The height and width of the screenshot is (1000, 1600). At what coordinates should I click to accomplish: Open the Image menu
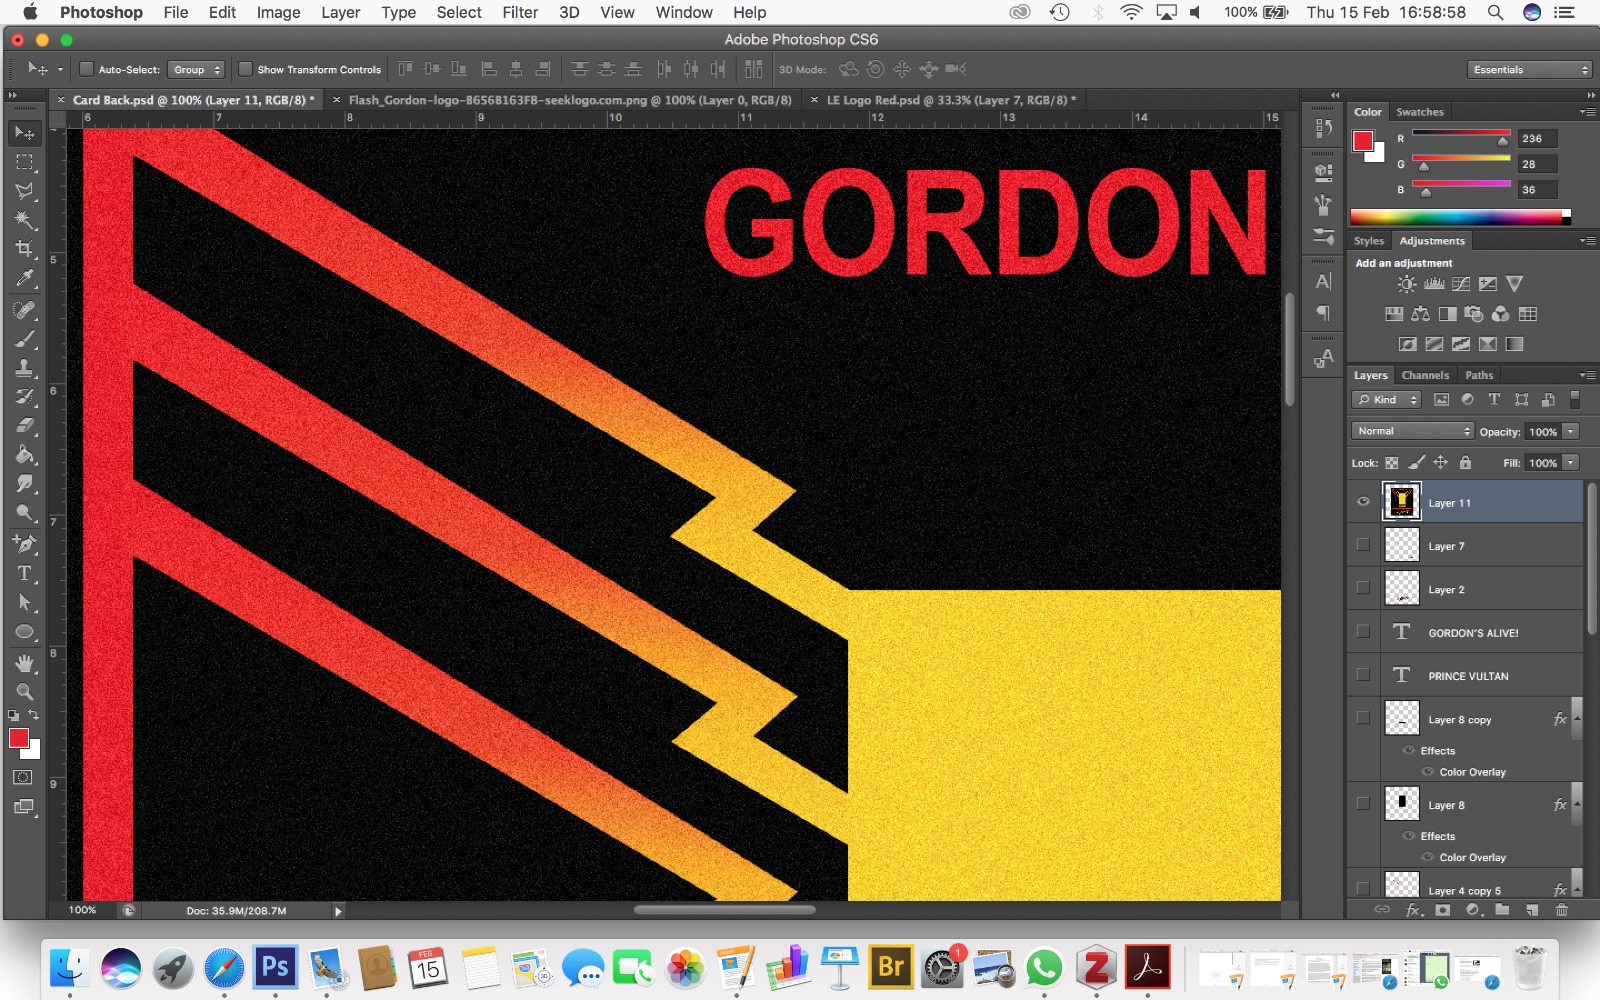coord(278,12)
